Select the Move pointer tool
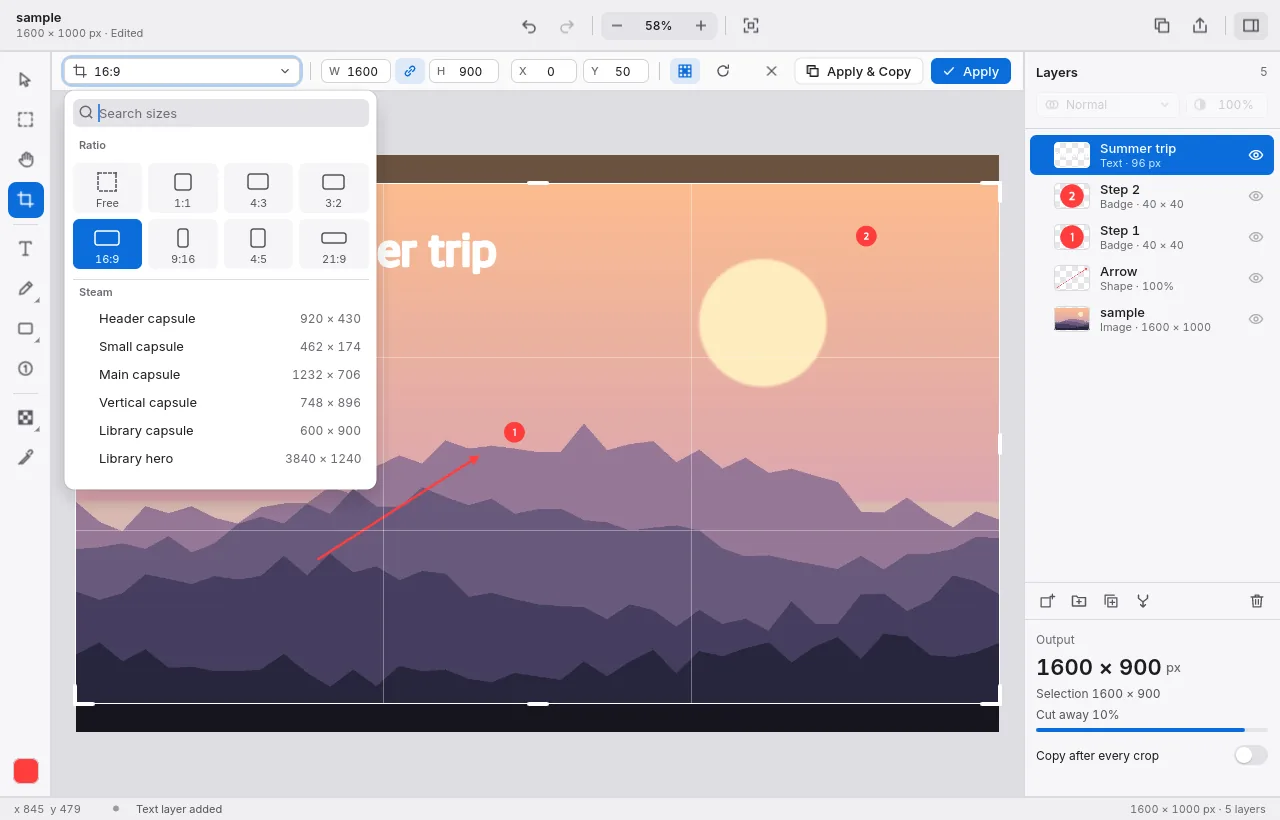 pos(26,80)
